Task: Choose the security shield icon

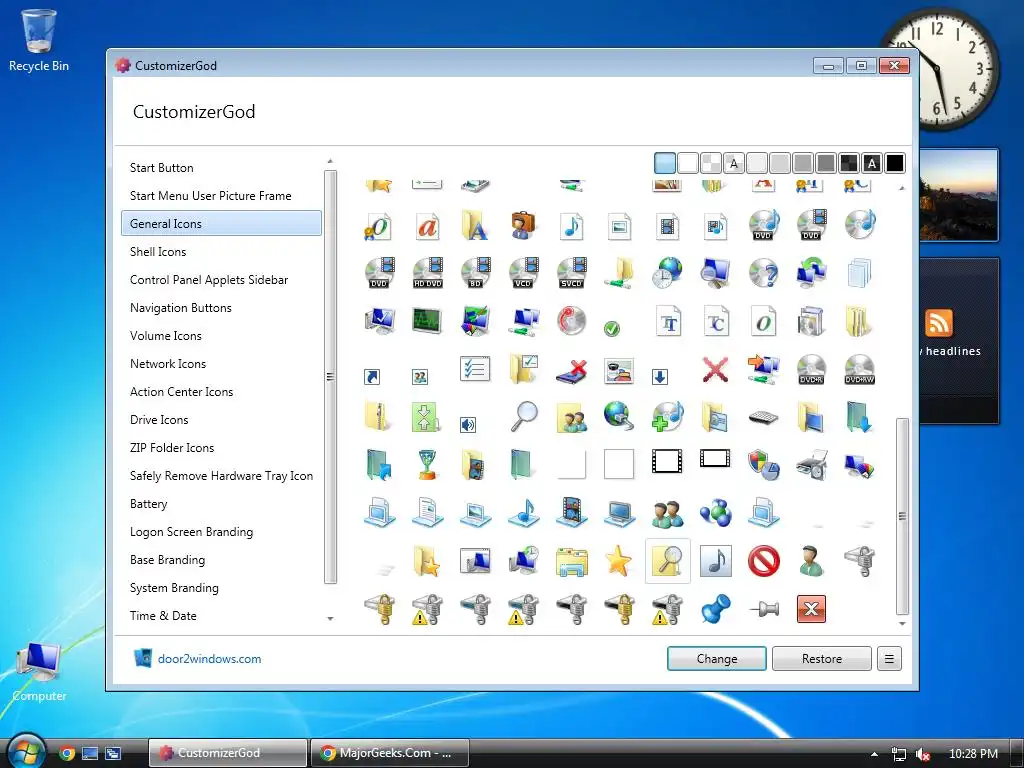Action: point(763,465)
